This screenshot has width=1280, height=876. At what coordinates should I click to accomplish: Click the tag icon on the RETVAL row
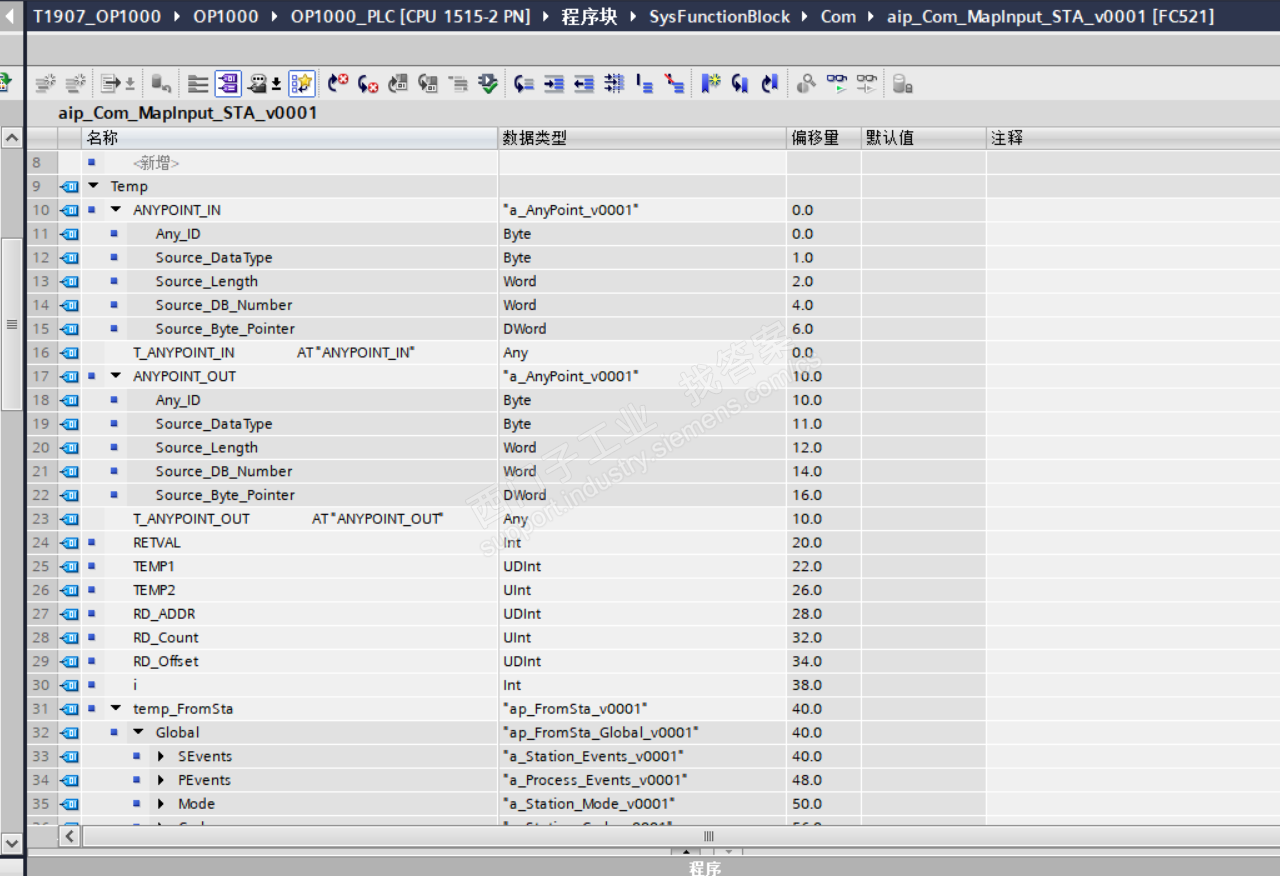69,543
